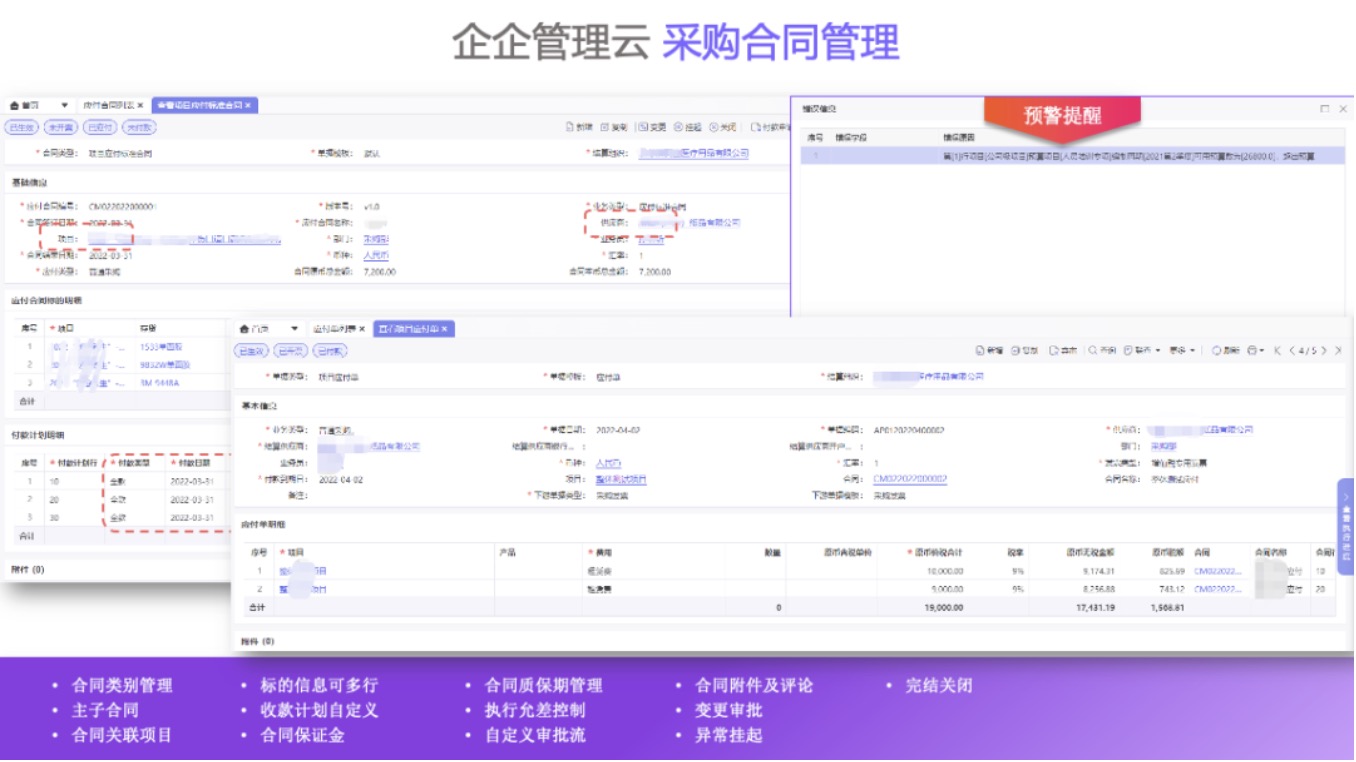Go to previous record arrow beside 4/5
This screenshot has width=1356, height=762.
(1292, 351)
